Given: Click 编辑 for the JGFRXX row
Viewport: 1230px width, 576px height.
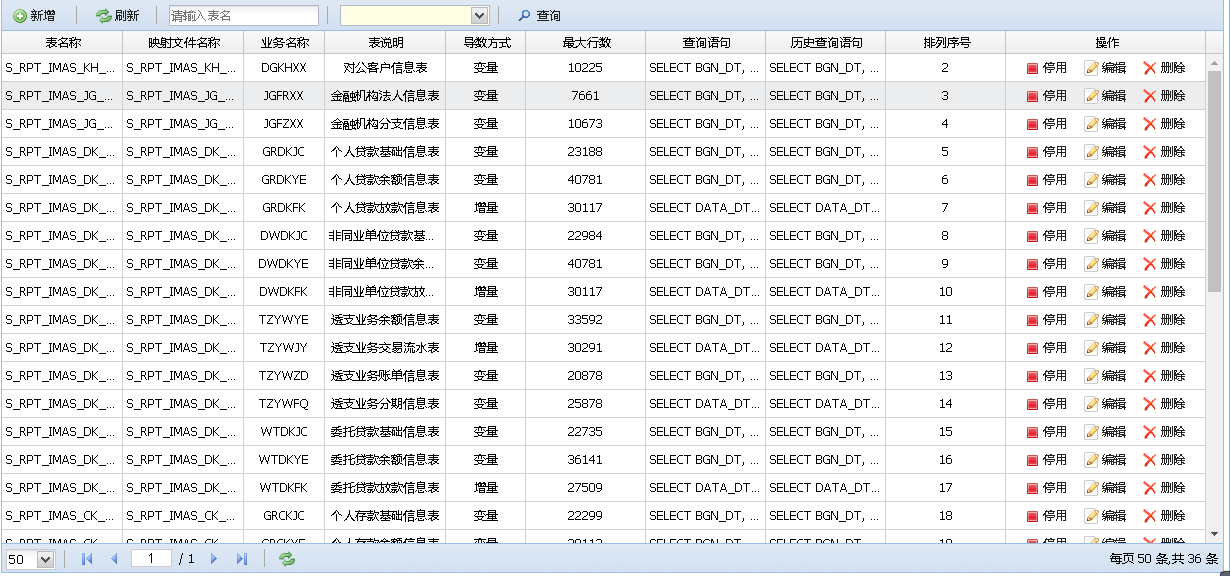Looking at the screenshot, I should pyautogui.click(x=1105, y=96).
